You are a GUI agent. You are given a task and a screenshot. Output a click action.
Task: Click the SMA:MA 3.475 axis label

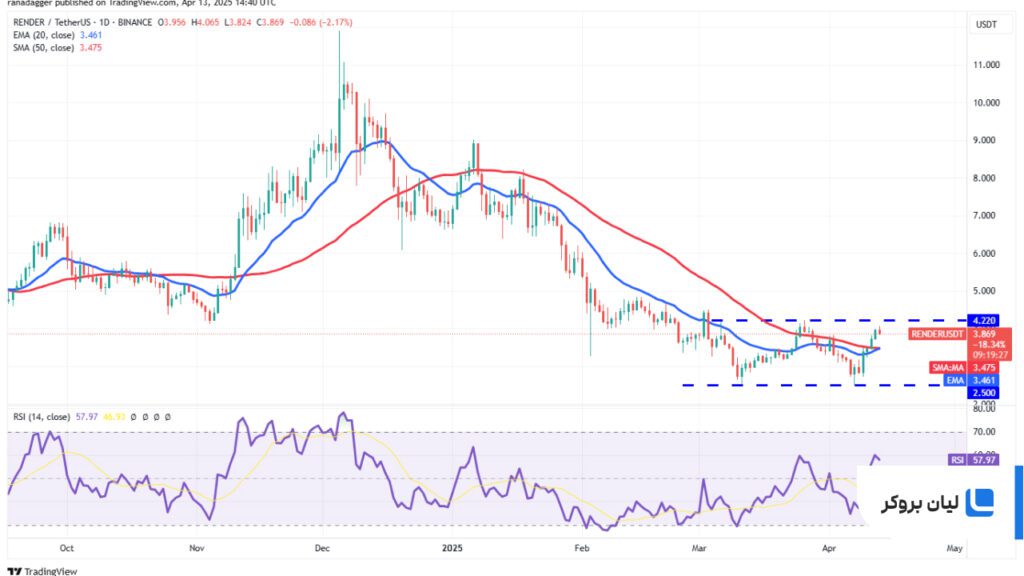point(964,368)
